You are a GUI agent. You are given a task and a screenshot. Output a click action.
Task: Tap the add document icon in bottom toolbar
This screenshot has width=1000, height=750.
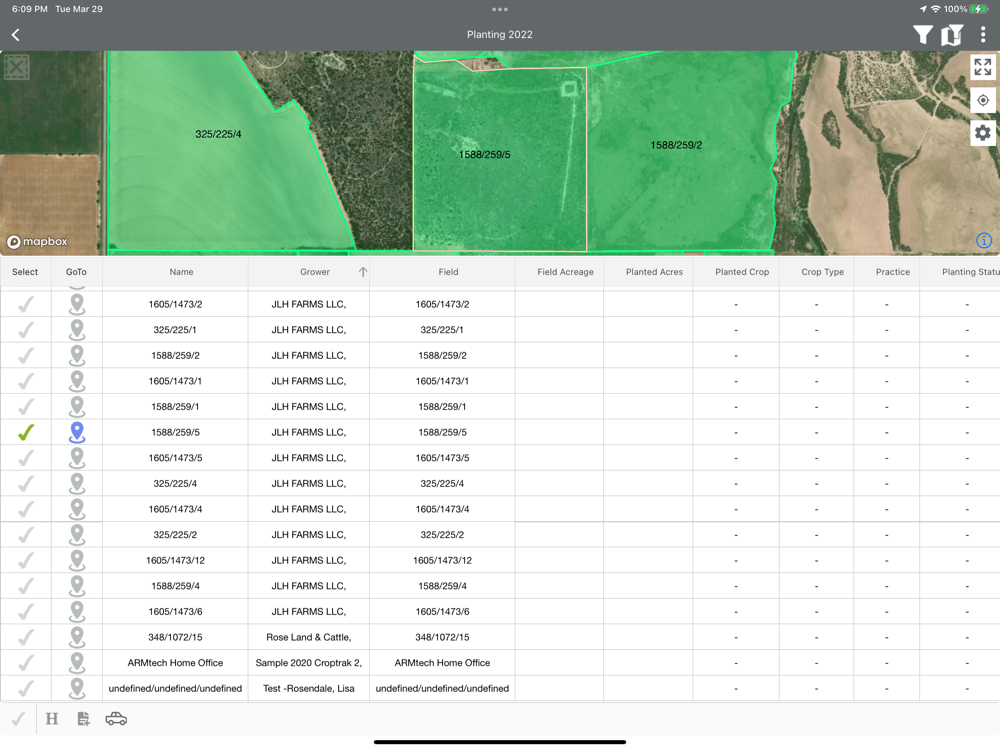[x=83, y=719]
